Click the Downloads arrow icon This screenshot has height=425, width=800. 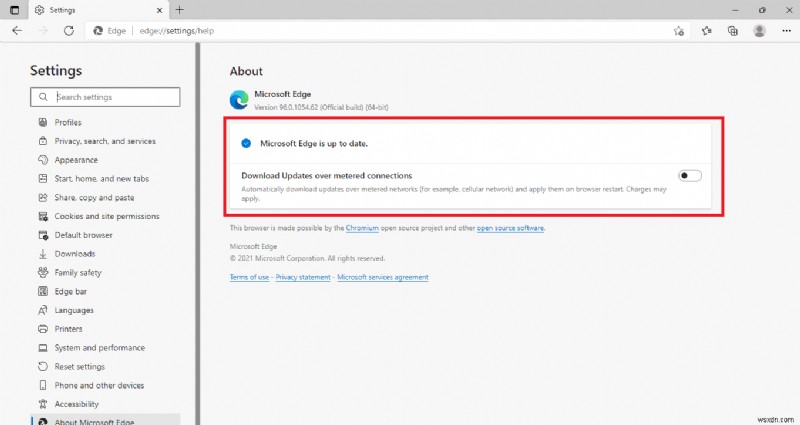43,254
